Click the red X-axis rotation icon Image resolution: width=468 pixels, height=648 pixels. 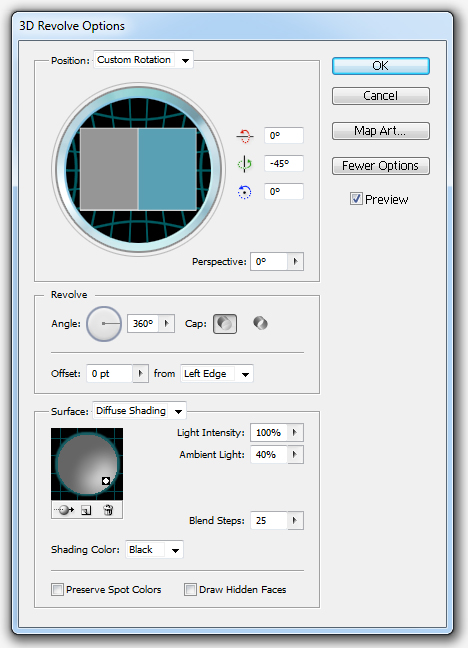245,136
